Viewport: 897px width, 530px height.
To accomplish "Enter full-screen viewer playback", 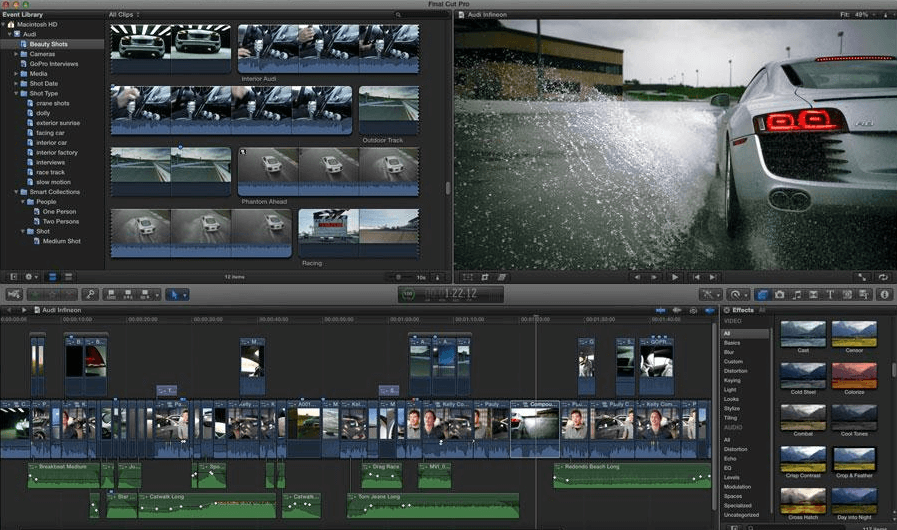I will pyautogui.click(x=862, y=277).
